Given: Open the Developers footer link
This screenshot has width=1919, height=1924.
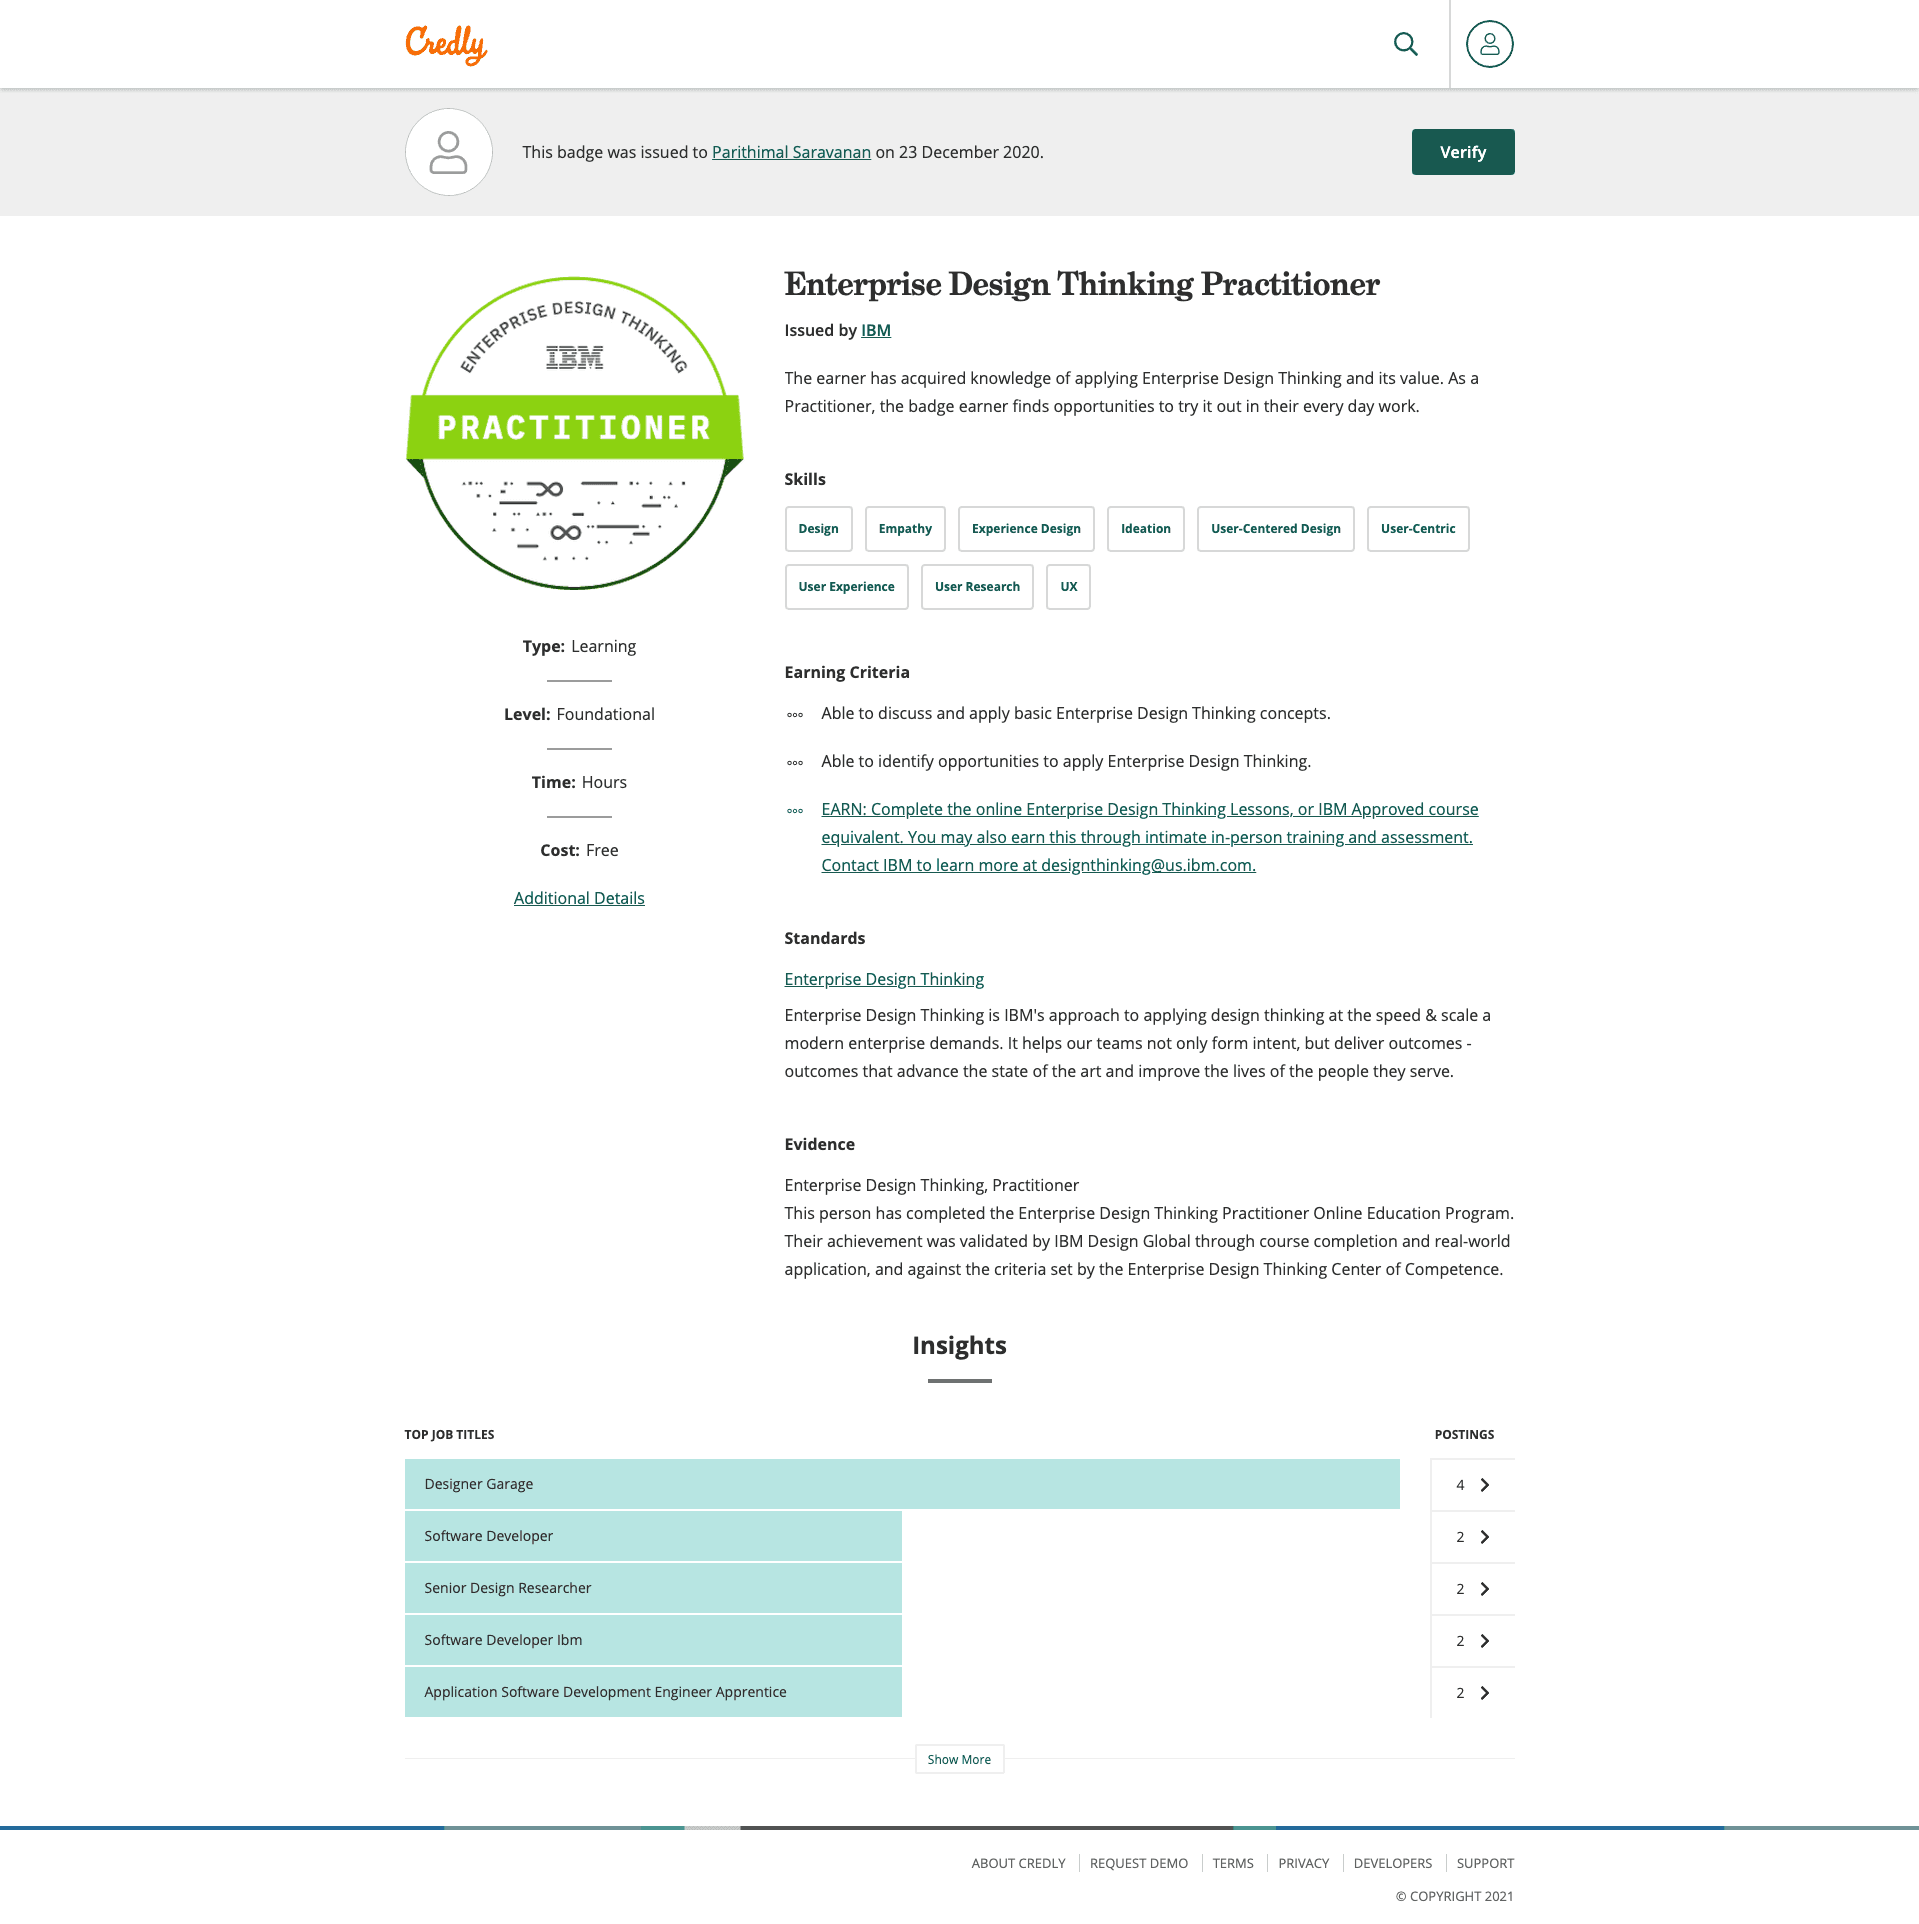Looking at the screenshot, I should click(1392, 1863).
